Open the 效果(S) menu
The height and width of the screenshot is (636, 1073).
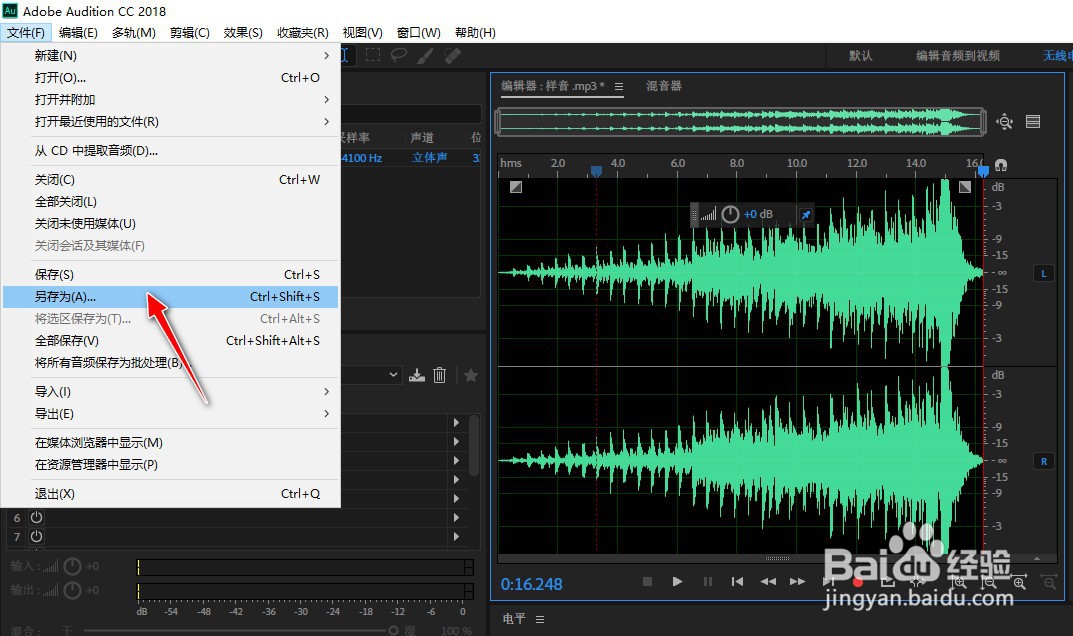coord(243,32)
